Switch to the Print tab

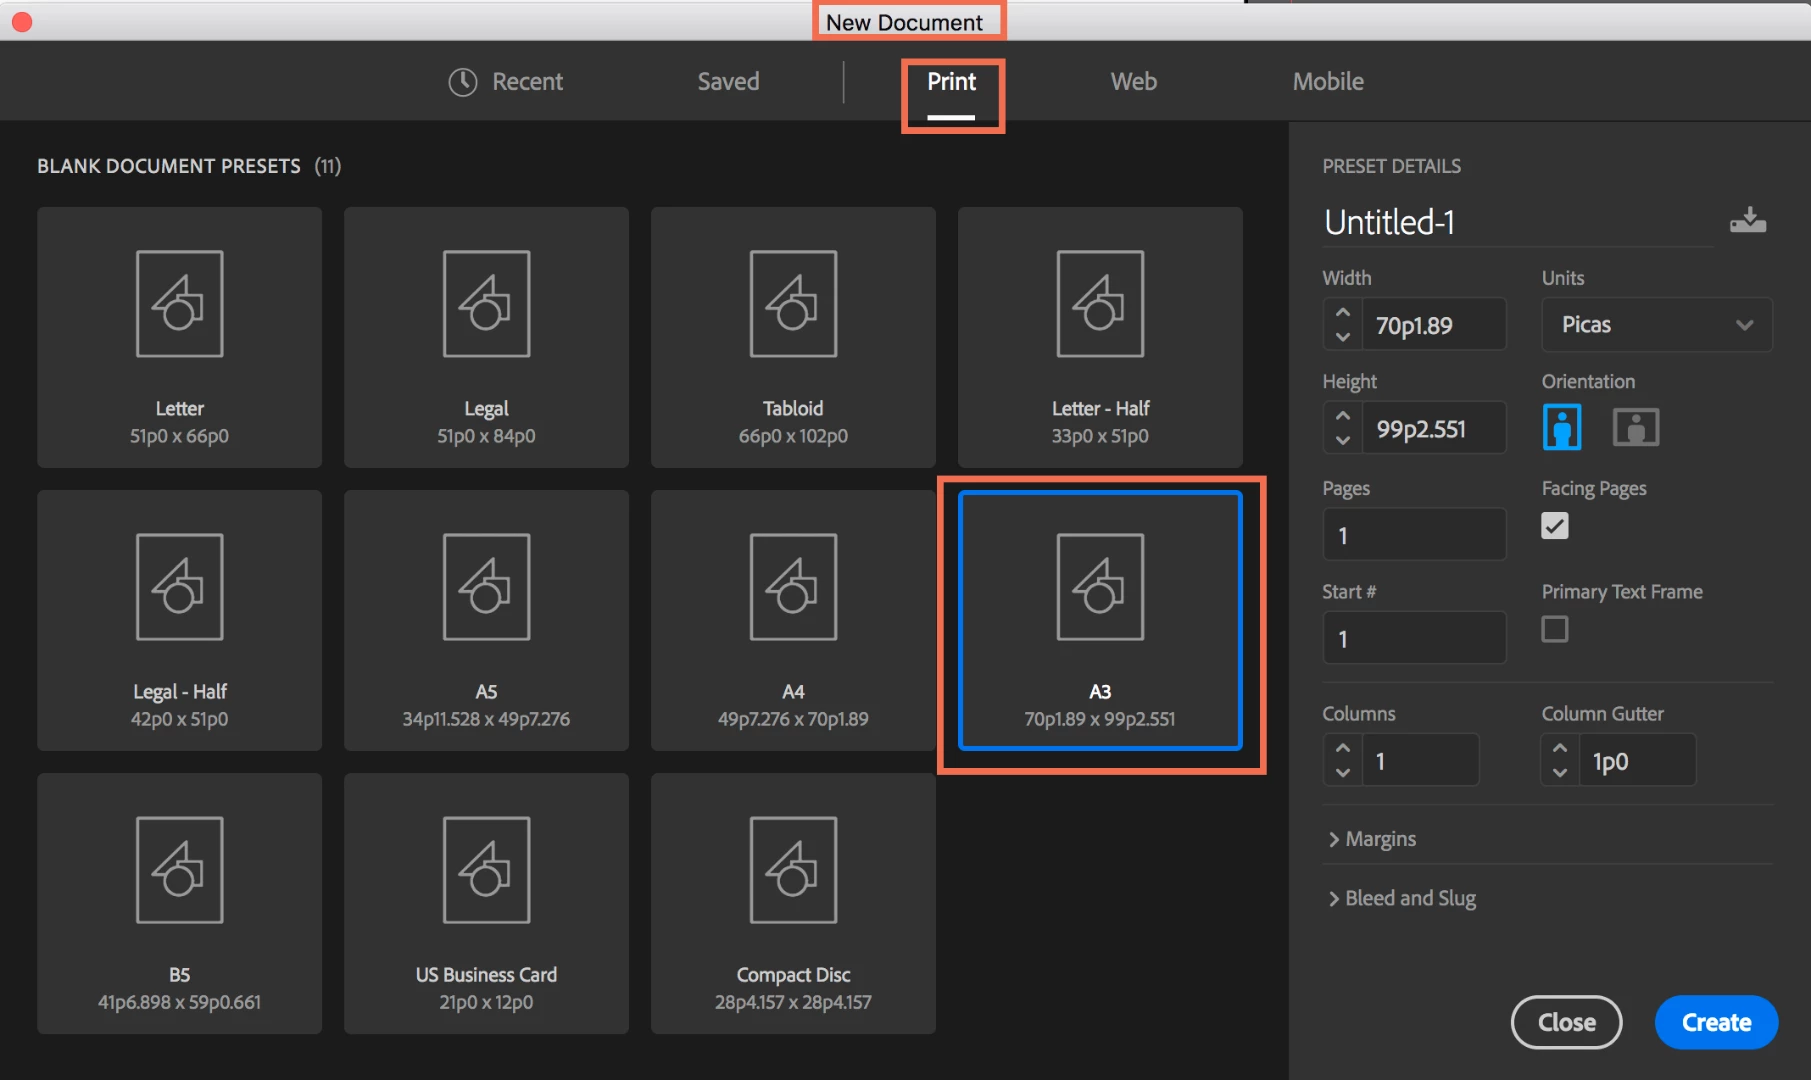tap(951, 82)
